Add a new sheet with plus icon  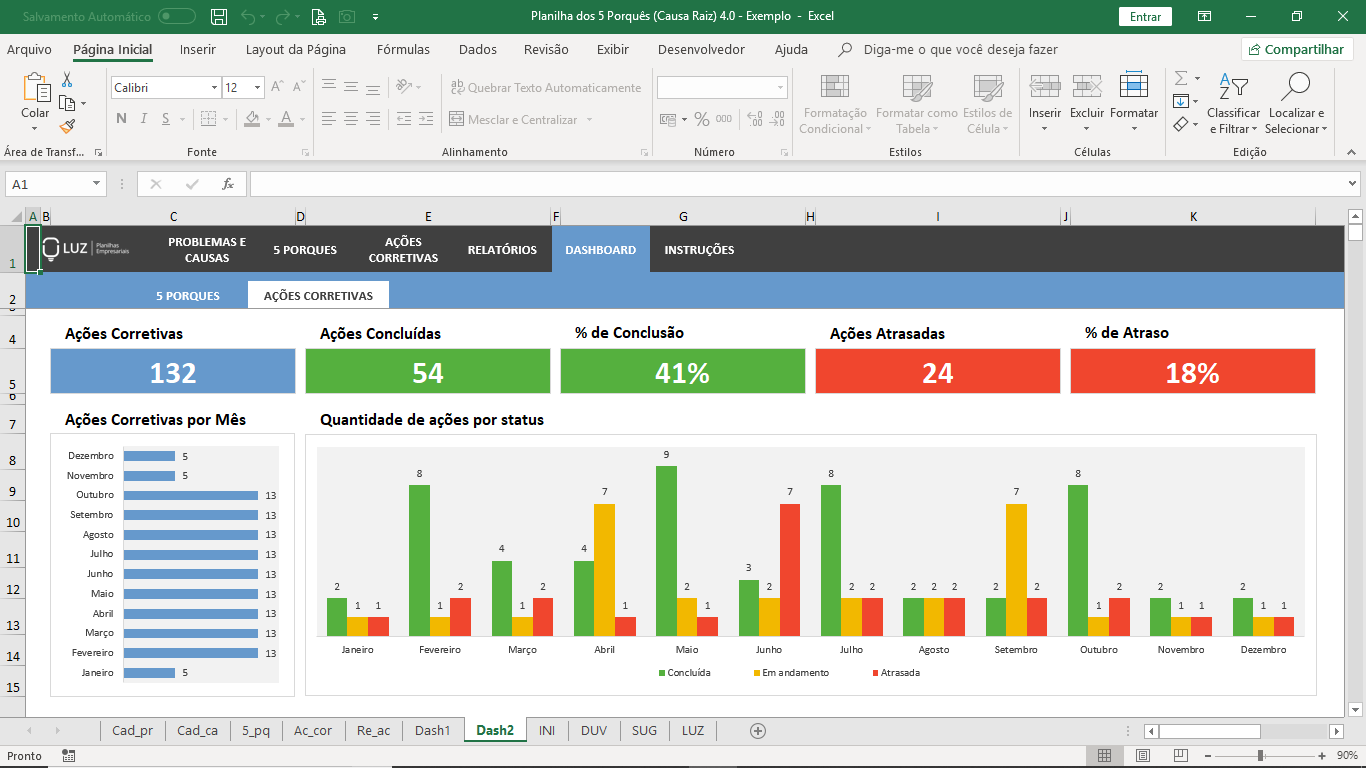point(758,731)
